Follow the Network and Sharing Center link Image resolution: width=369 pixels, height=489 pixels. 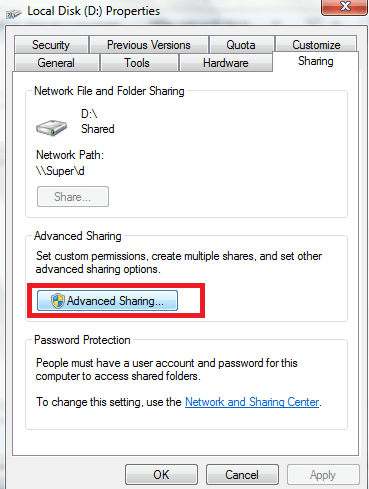point(252,402)
